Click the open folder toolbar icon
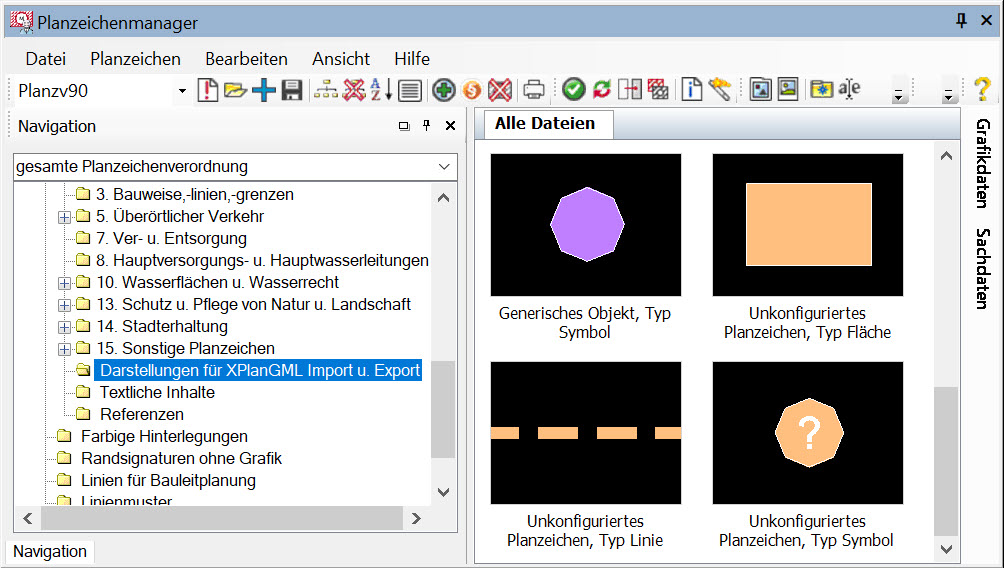Viewport: 1004px width, 568px height. (235, 90)
